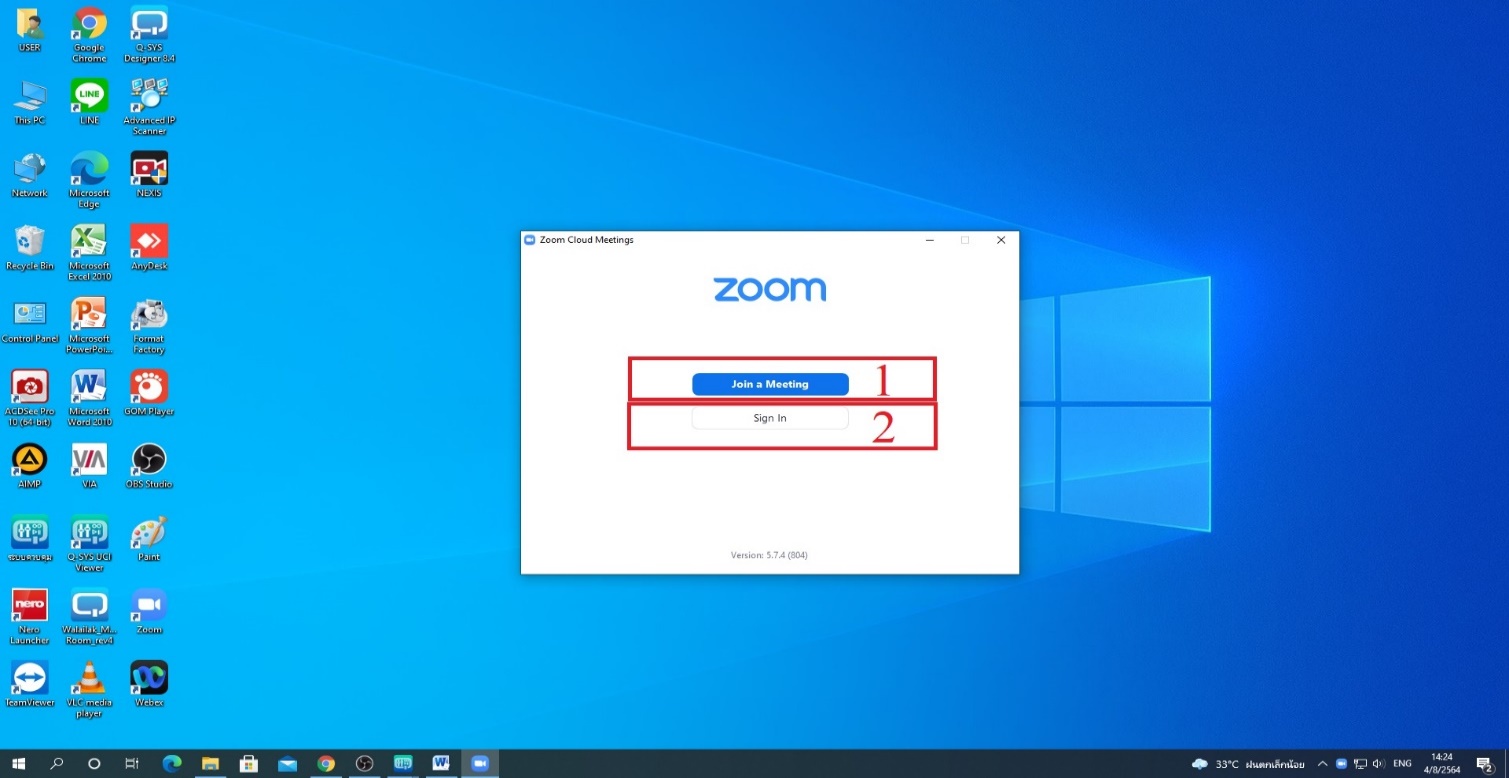Select the Q-SYS UCI Viewer desktop shortcut
1509x778 pixels.
(89, 544)
